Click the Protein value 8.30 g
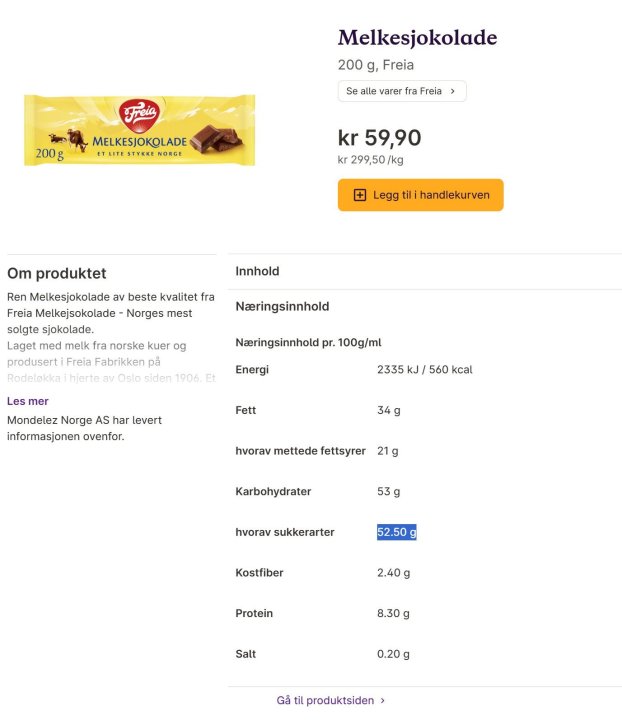Viewport: 622px width, 720px height. tap(393, 613)
